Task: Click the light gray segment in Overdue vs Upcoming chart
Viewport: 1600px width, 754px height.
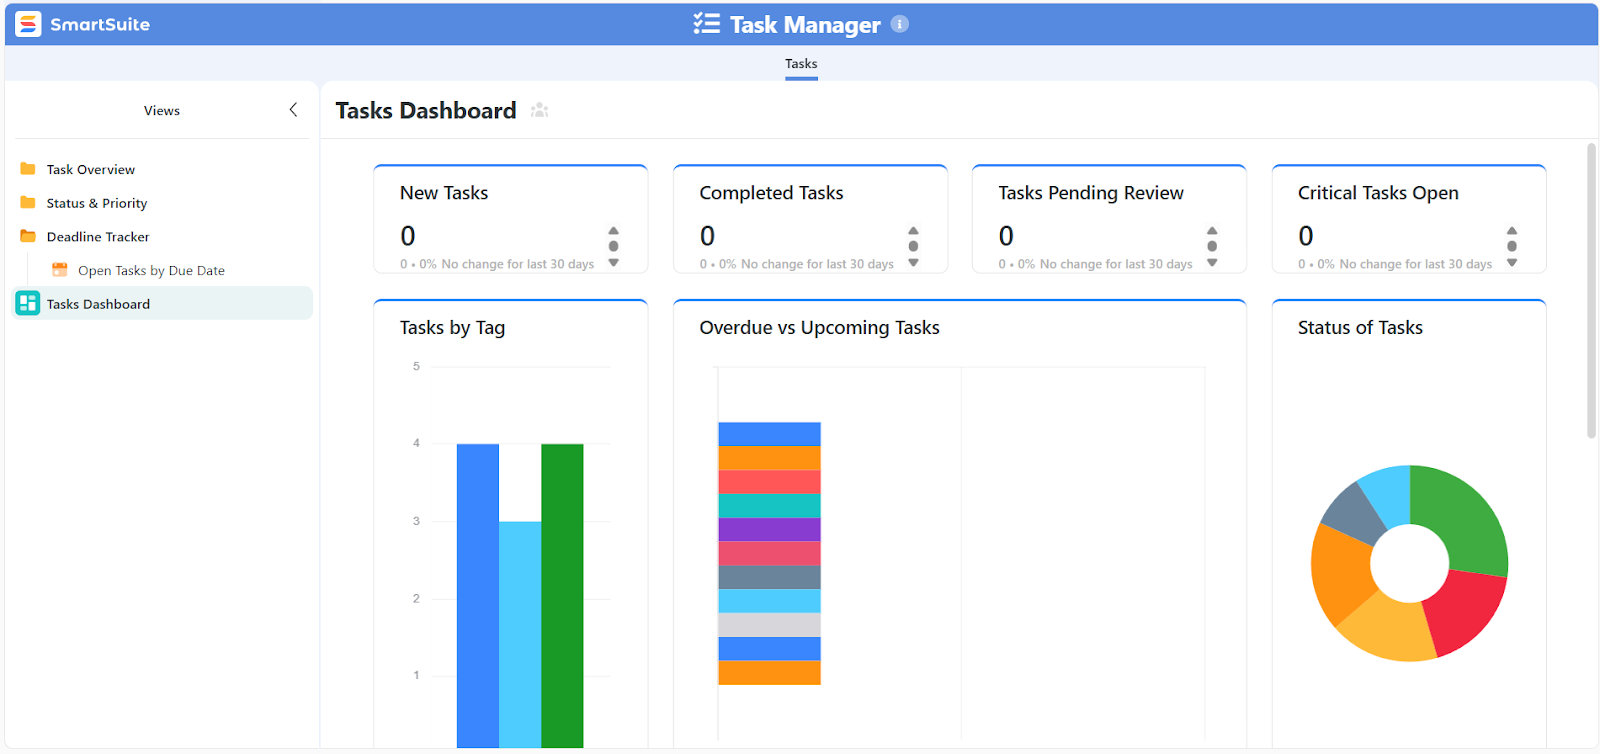Action: [769, 625]
